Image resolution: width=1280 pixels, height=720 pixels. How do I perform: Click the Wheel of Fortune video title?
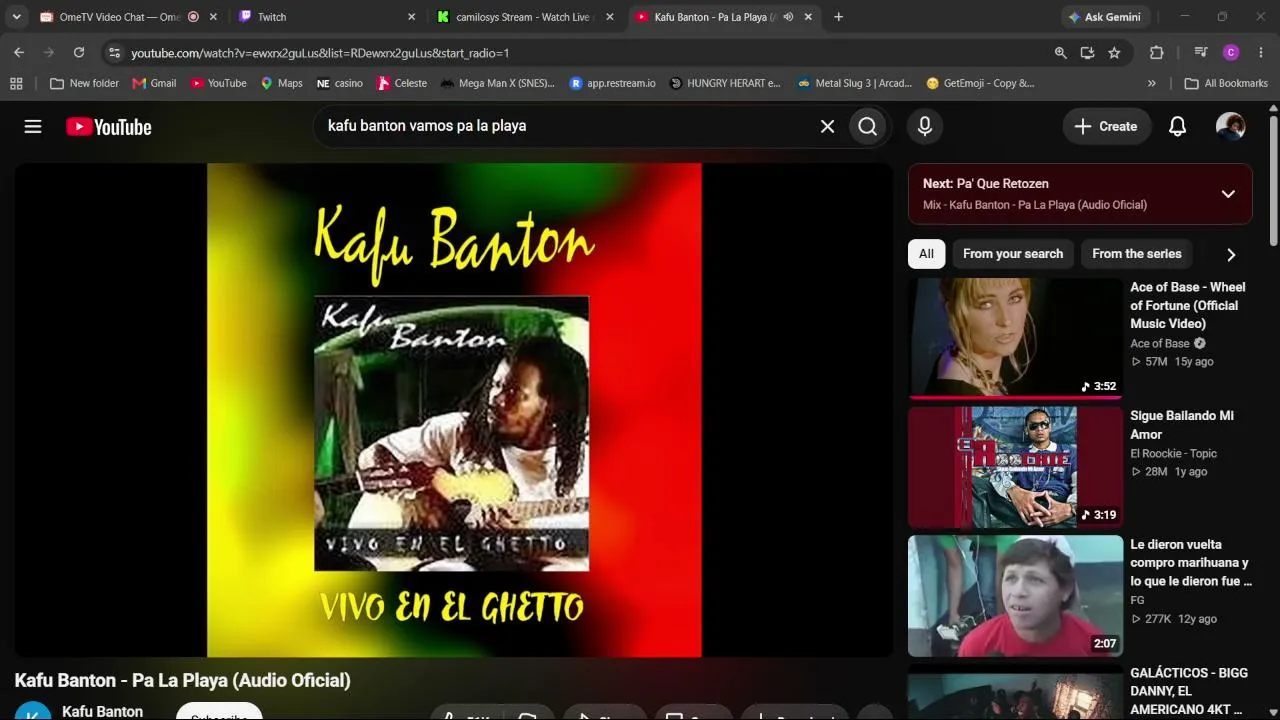[x=1188, y=305]
